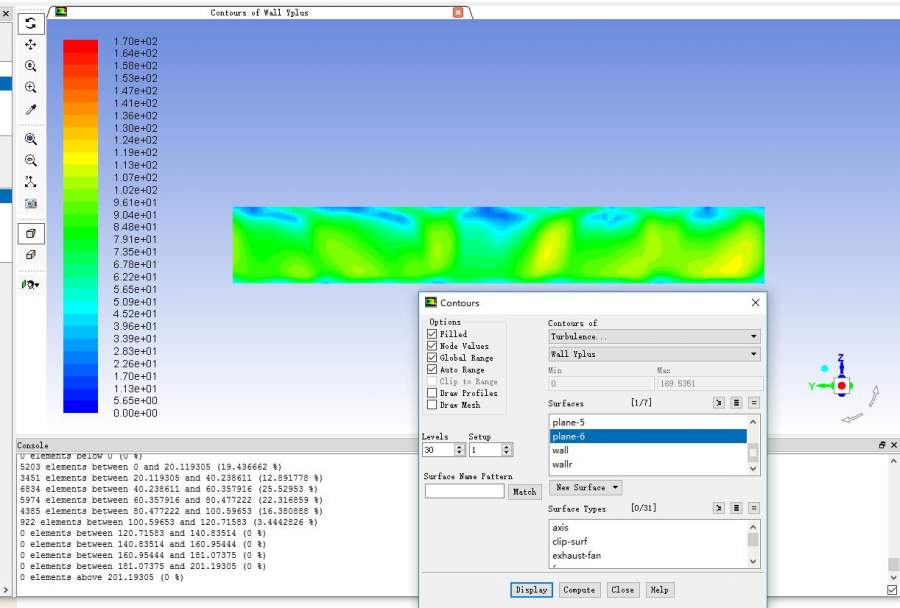Click the horizontal rotate arrow near triad
This screenshot has height=608, width=900.
852,417
